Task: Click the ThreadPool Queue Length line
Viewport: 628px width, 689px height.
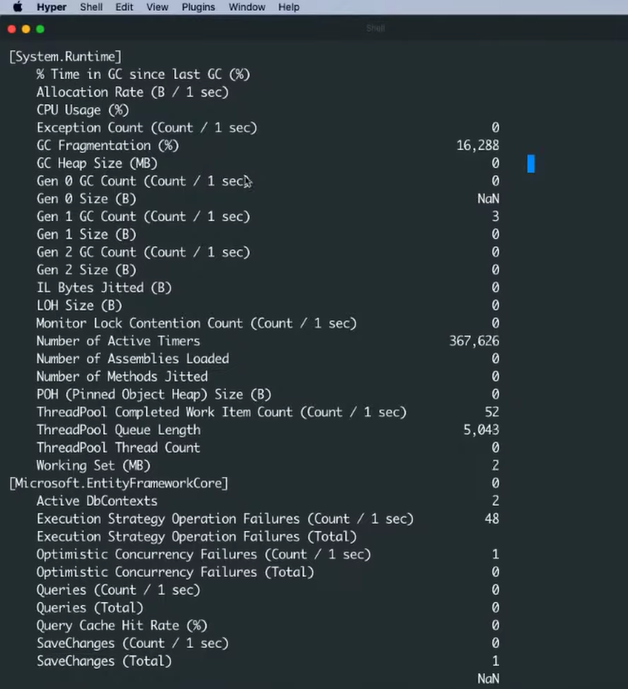Action: tap(118, 430)
